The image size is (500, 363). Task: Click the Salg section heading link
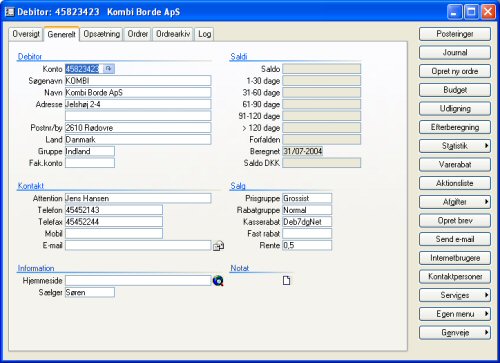click(238, 186)
